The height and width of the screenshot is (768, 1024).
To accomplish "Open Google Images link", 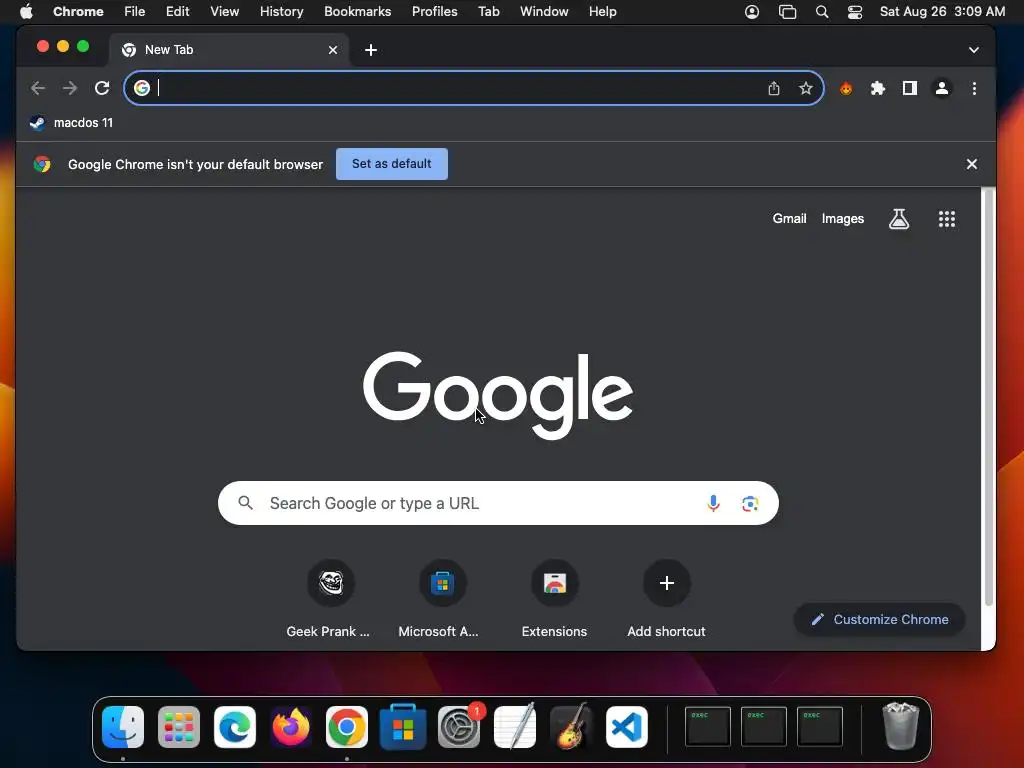I will pyautogui.click(x=842, y=219).
